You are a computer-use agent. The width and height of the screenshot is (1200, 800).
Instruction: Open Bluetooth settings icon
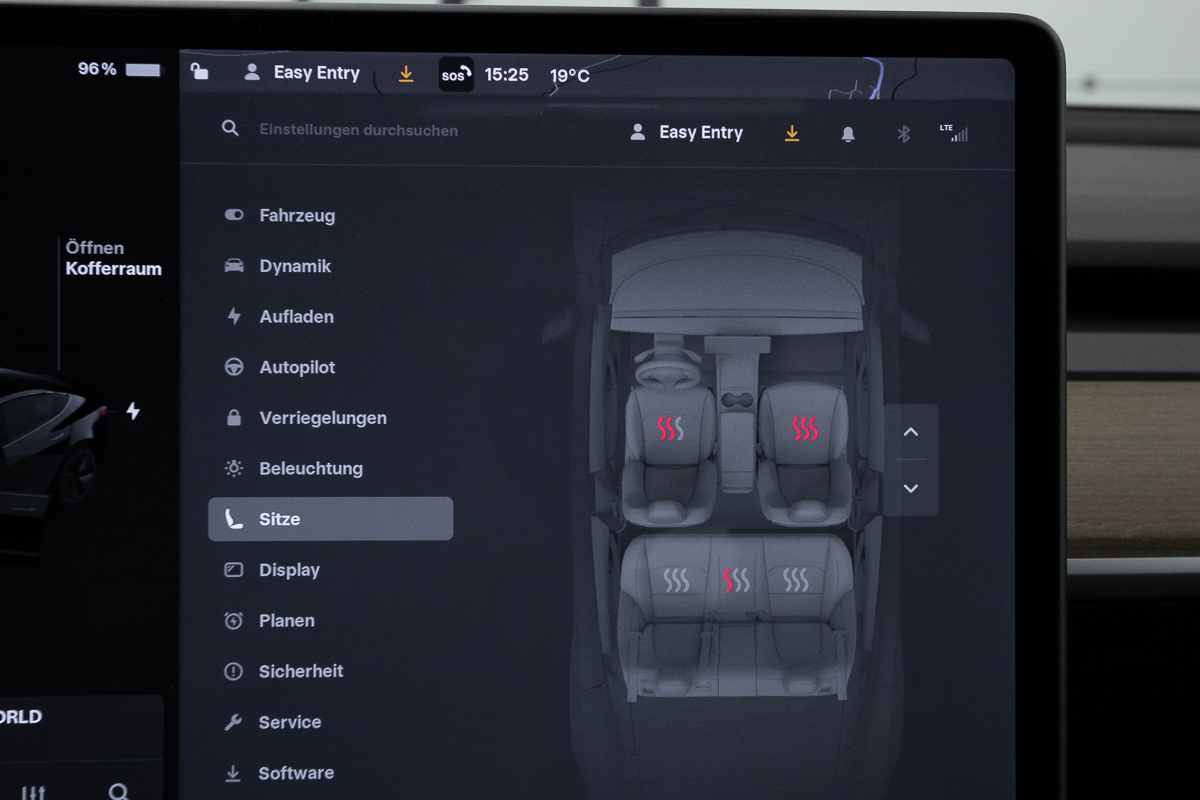pos(903,134)
